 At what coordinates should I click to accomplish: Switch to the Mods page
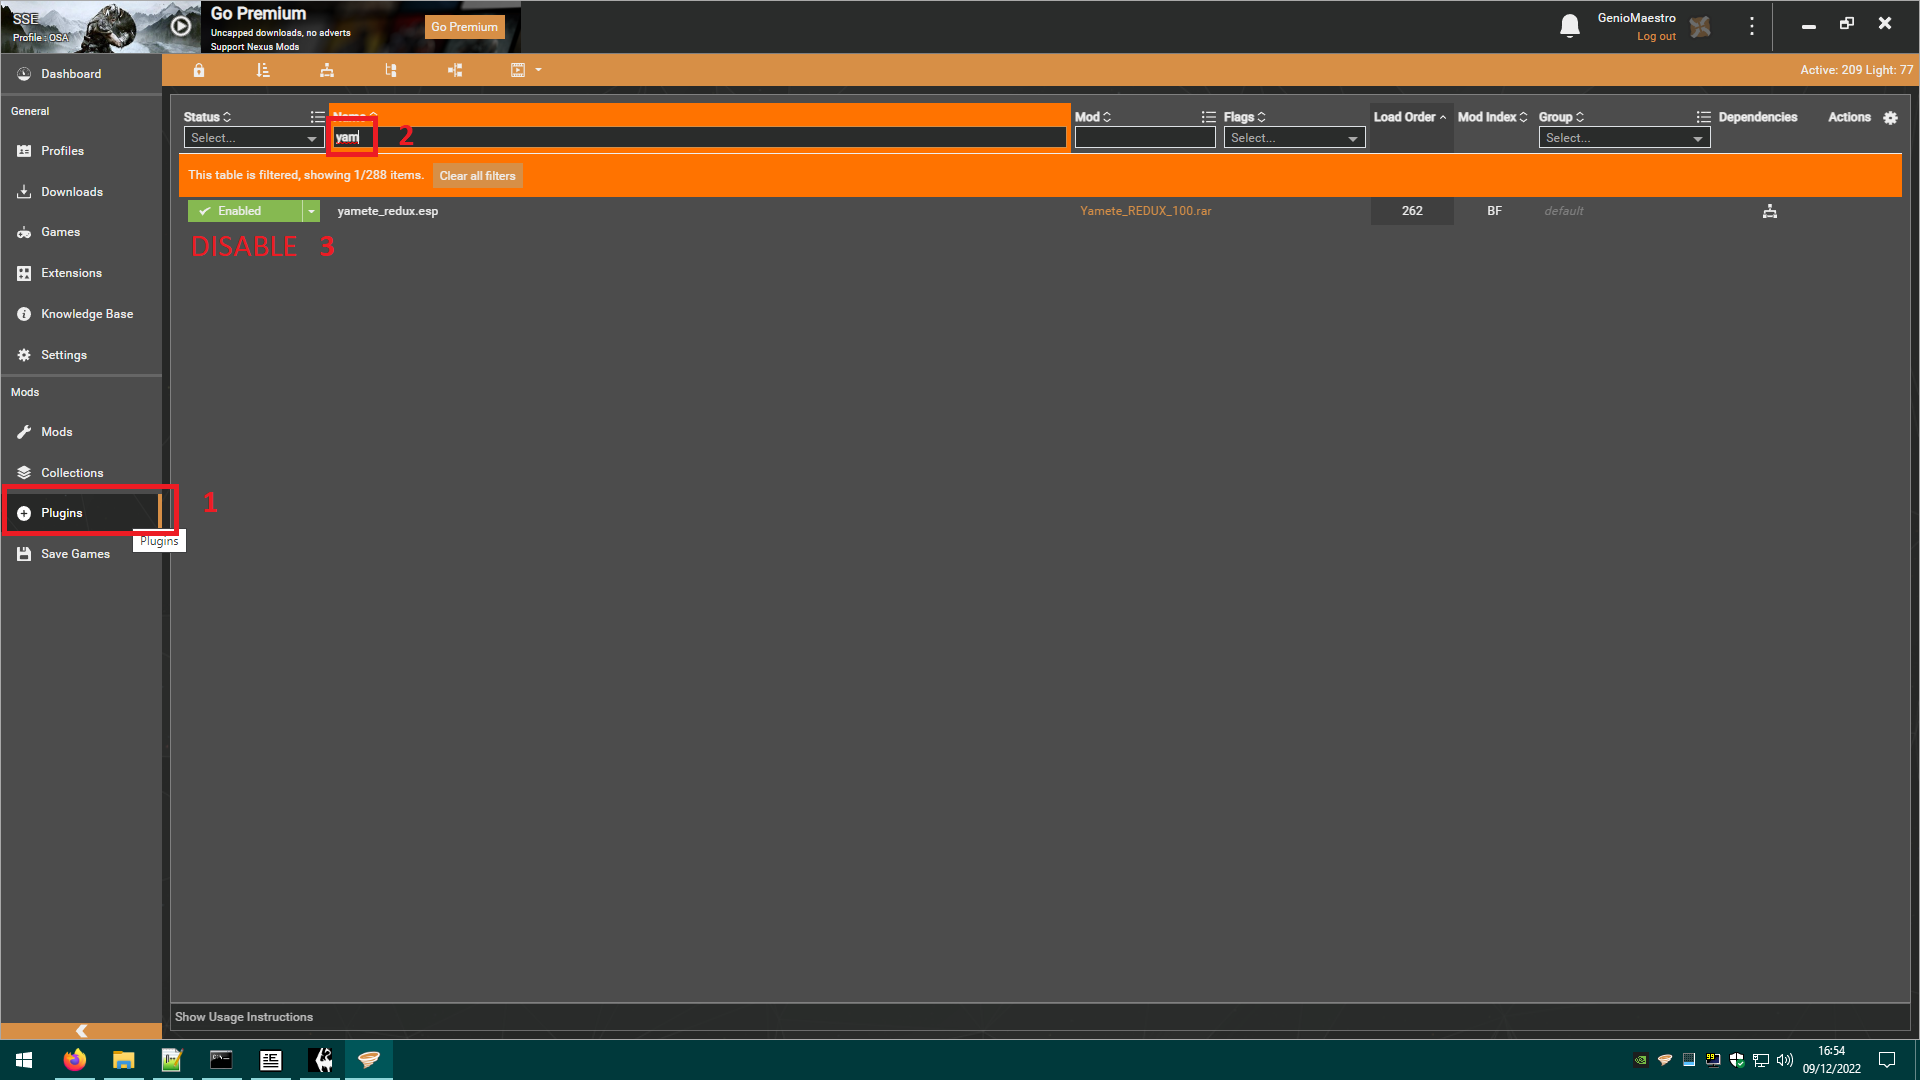(x=81, y=432)
